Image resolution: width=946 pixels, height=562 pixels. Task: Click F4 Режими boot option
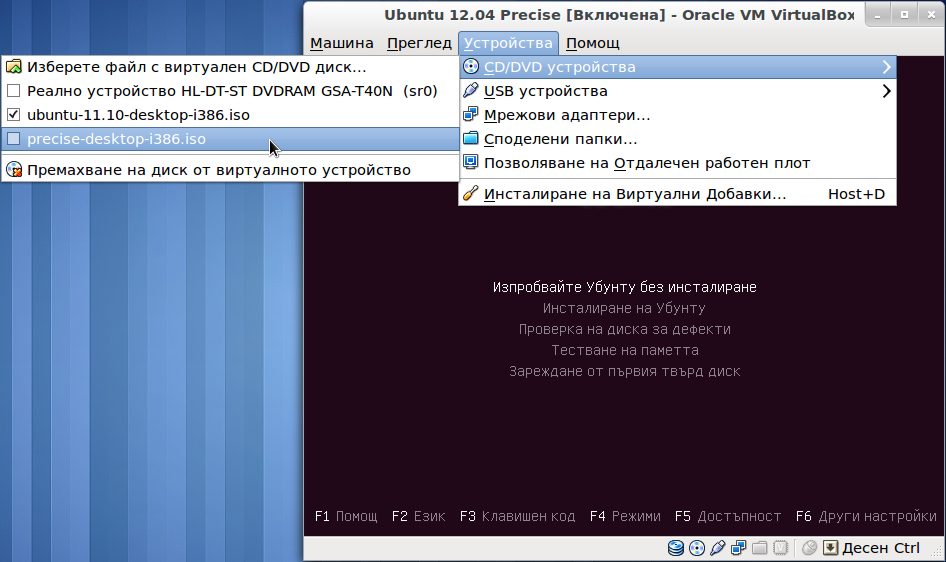pyautogui.click(x=625, y=516)
